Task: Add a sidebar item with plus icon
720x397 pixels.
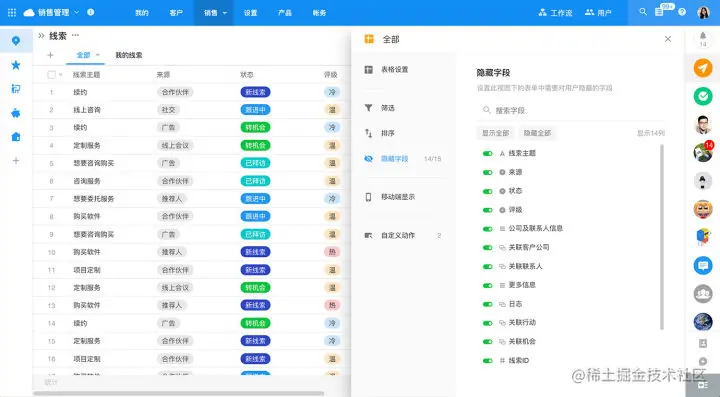Action: [16, 161]
